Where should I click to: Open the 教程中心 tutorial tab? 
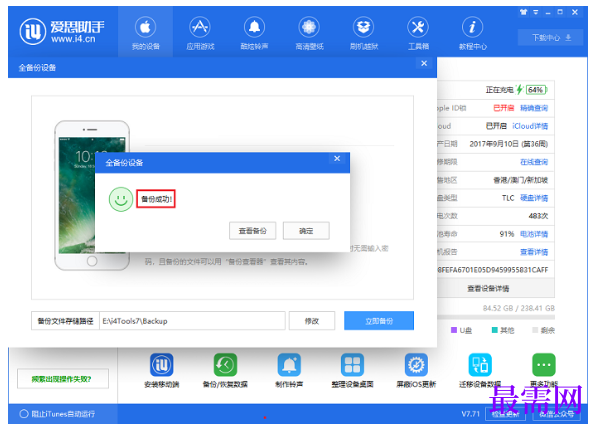pos(472,33)
